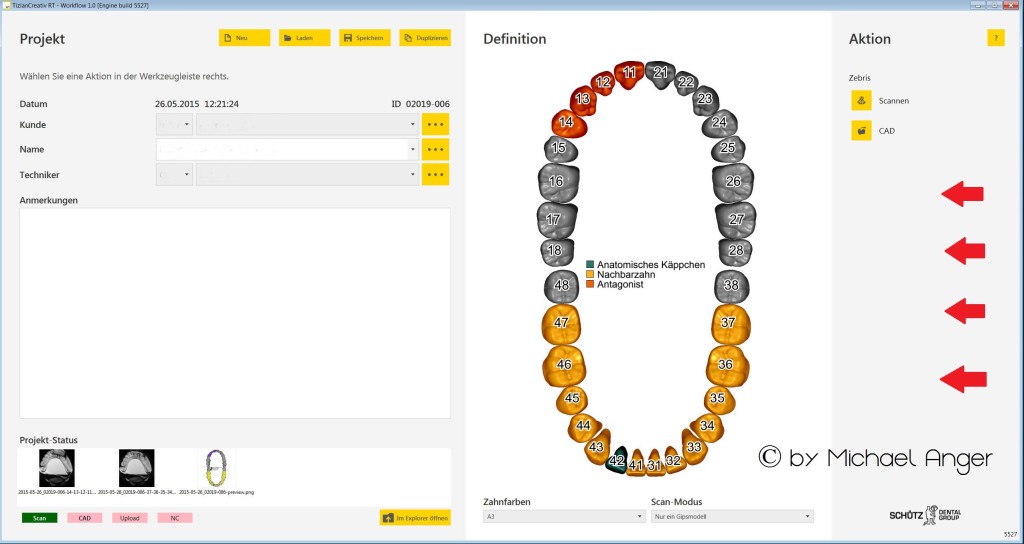Open the preview.png arch thumbnail

point(216,468)
